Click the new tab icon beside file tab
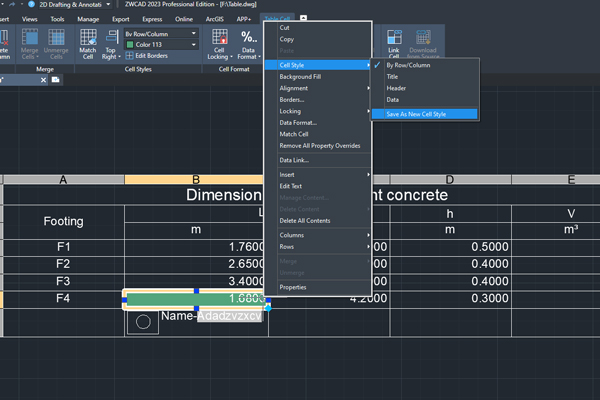The height and width of the screenshot is (400, 600). click(55, 80)
